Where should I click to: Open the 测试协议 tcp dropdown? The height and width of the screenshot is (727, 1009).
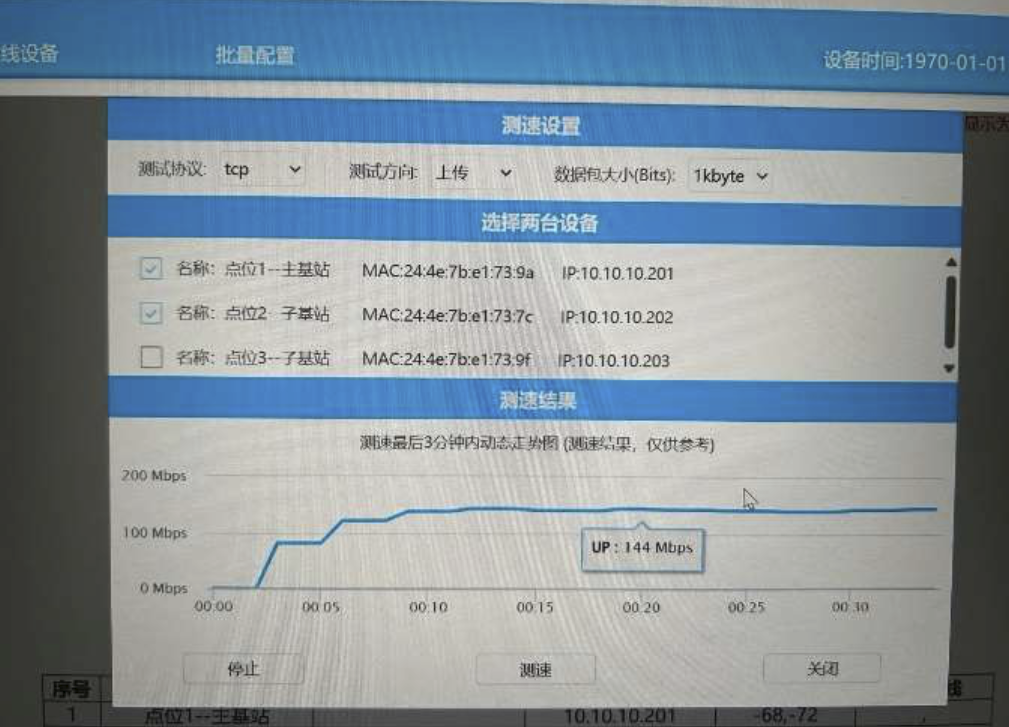[262, 169]
